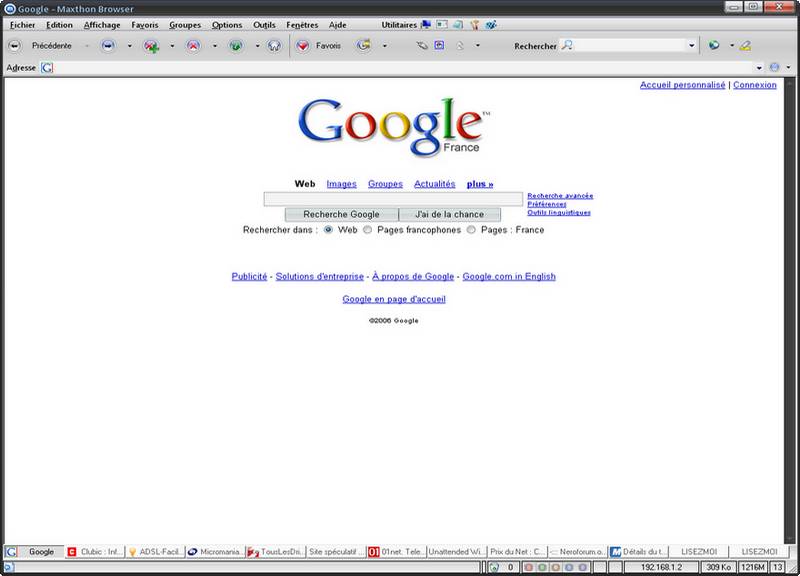Switch to the Micromania tab

pyautogui.click(x=215, y=552)
